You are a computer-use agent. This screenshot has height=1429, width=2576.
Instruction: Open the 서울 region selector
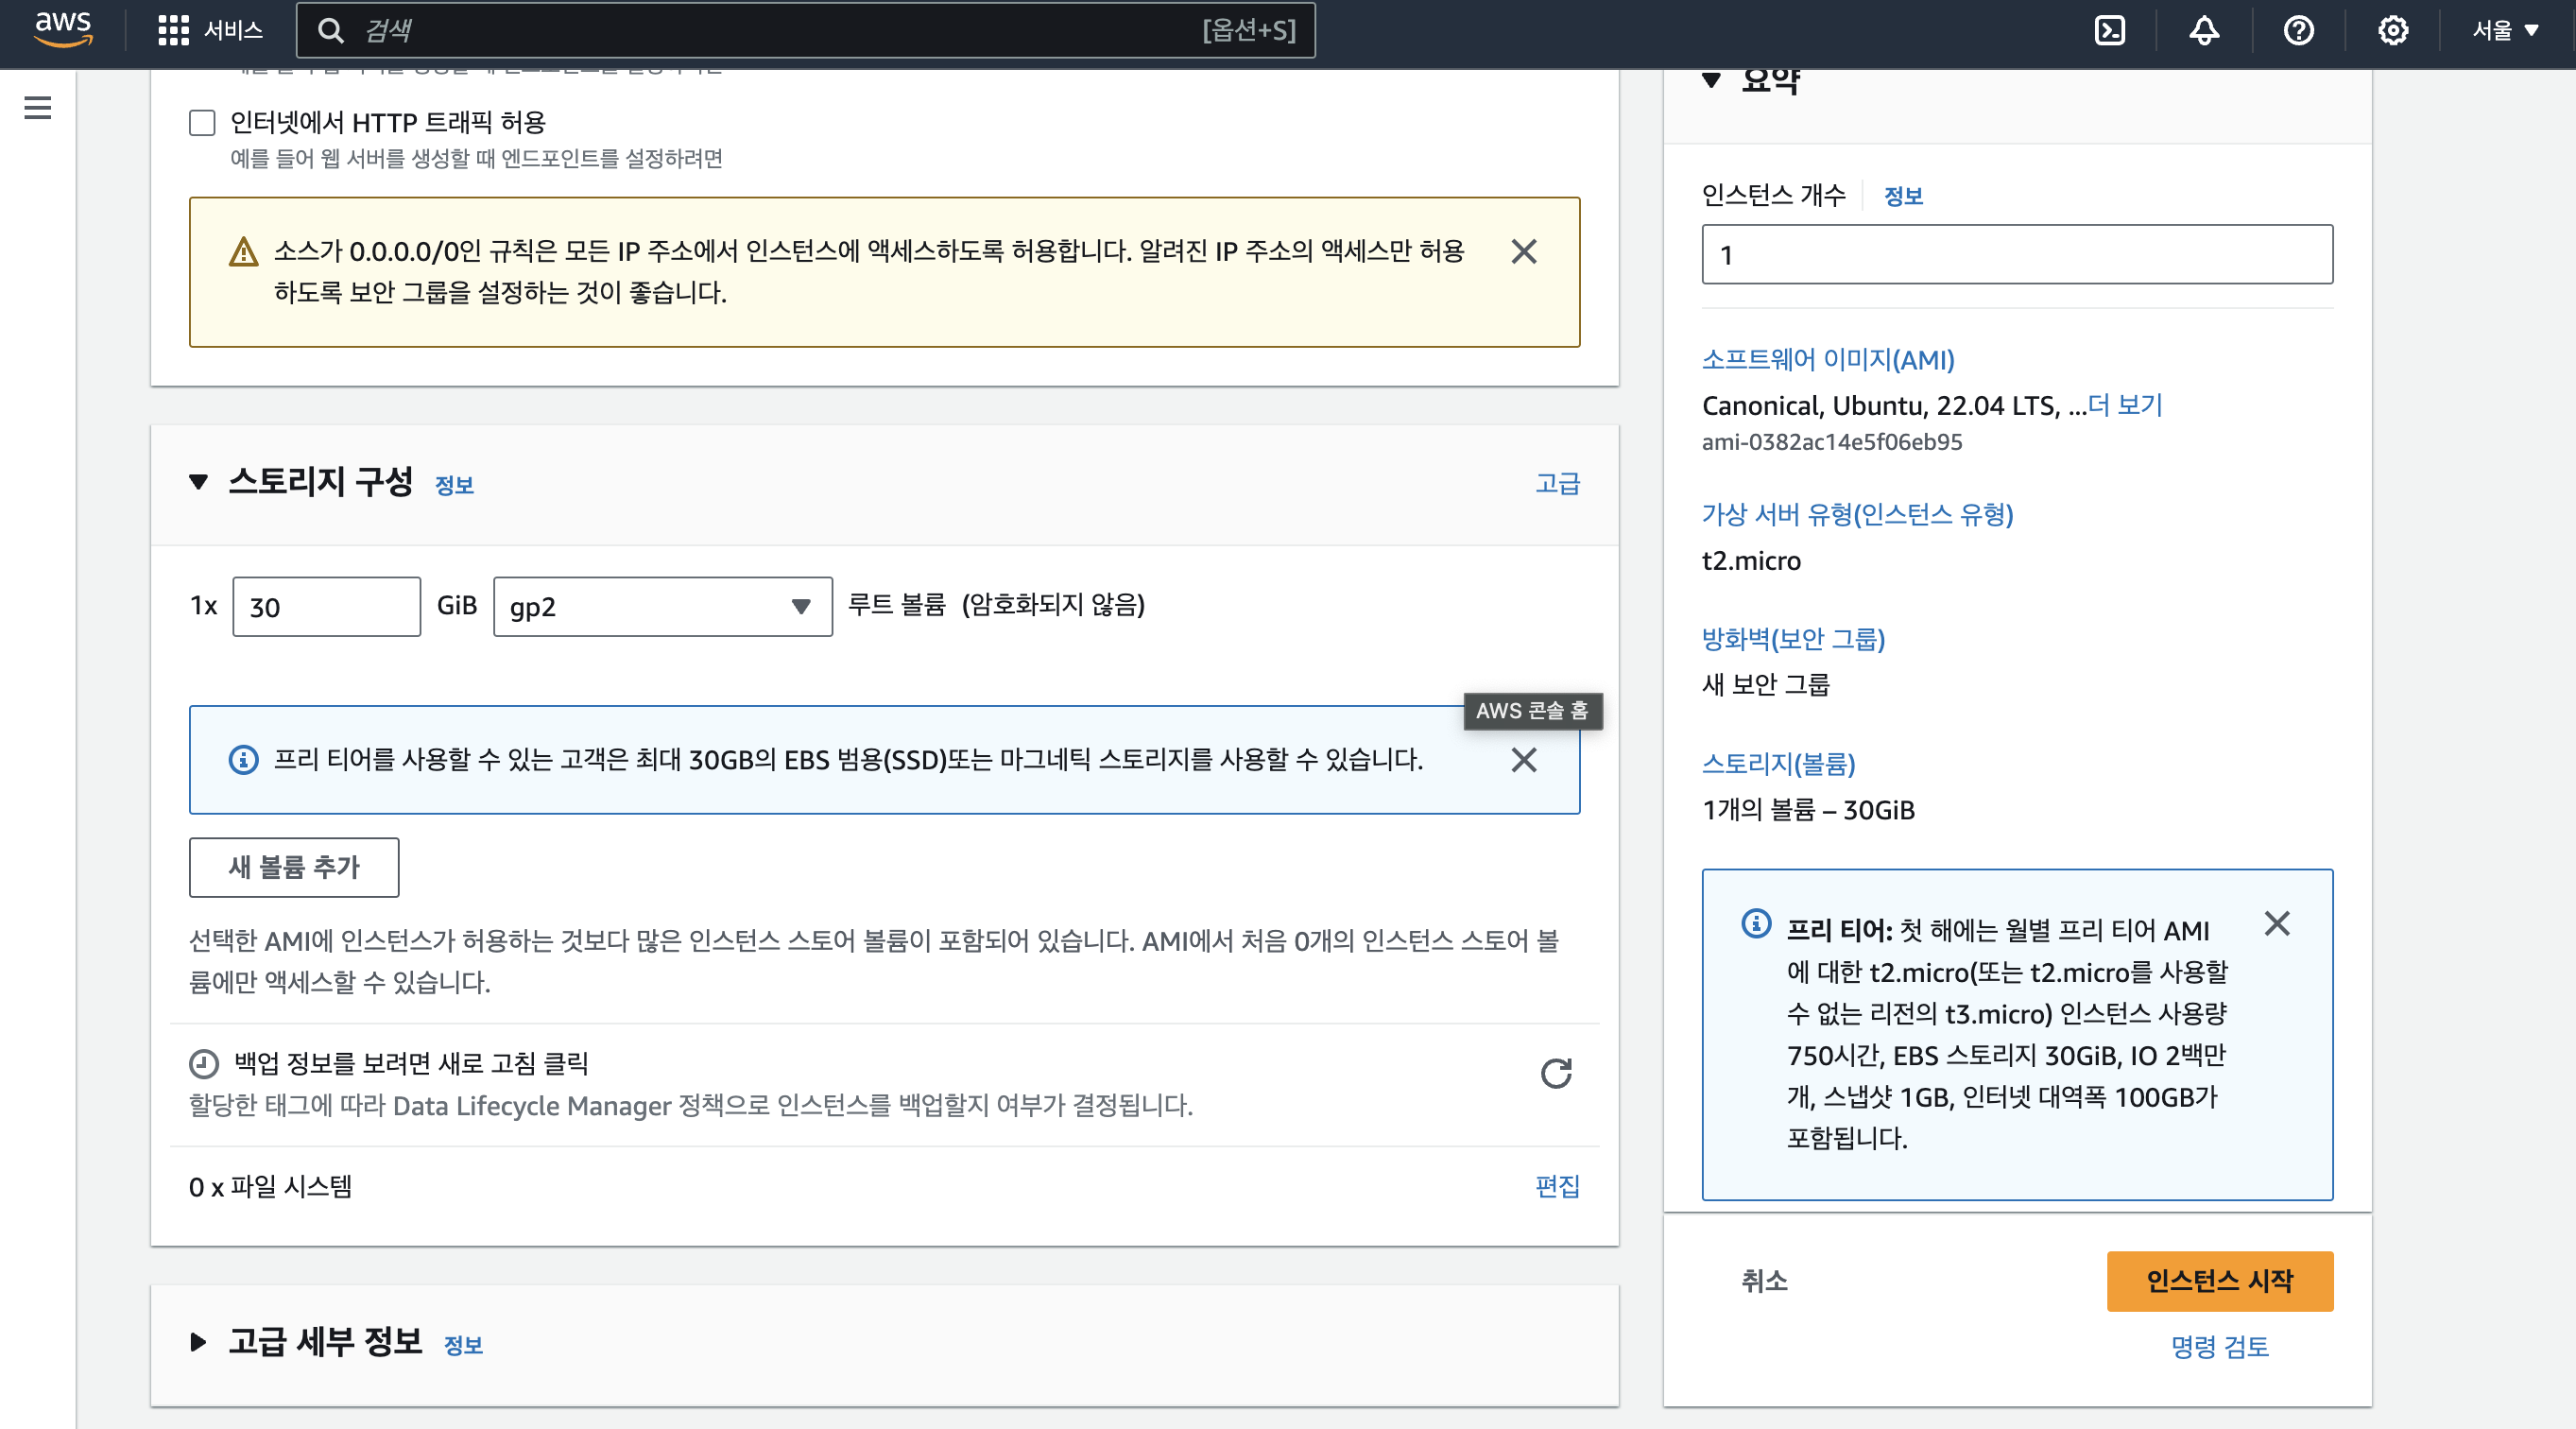click(x=2505, y=30)
